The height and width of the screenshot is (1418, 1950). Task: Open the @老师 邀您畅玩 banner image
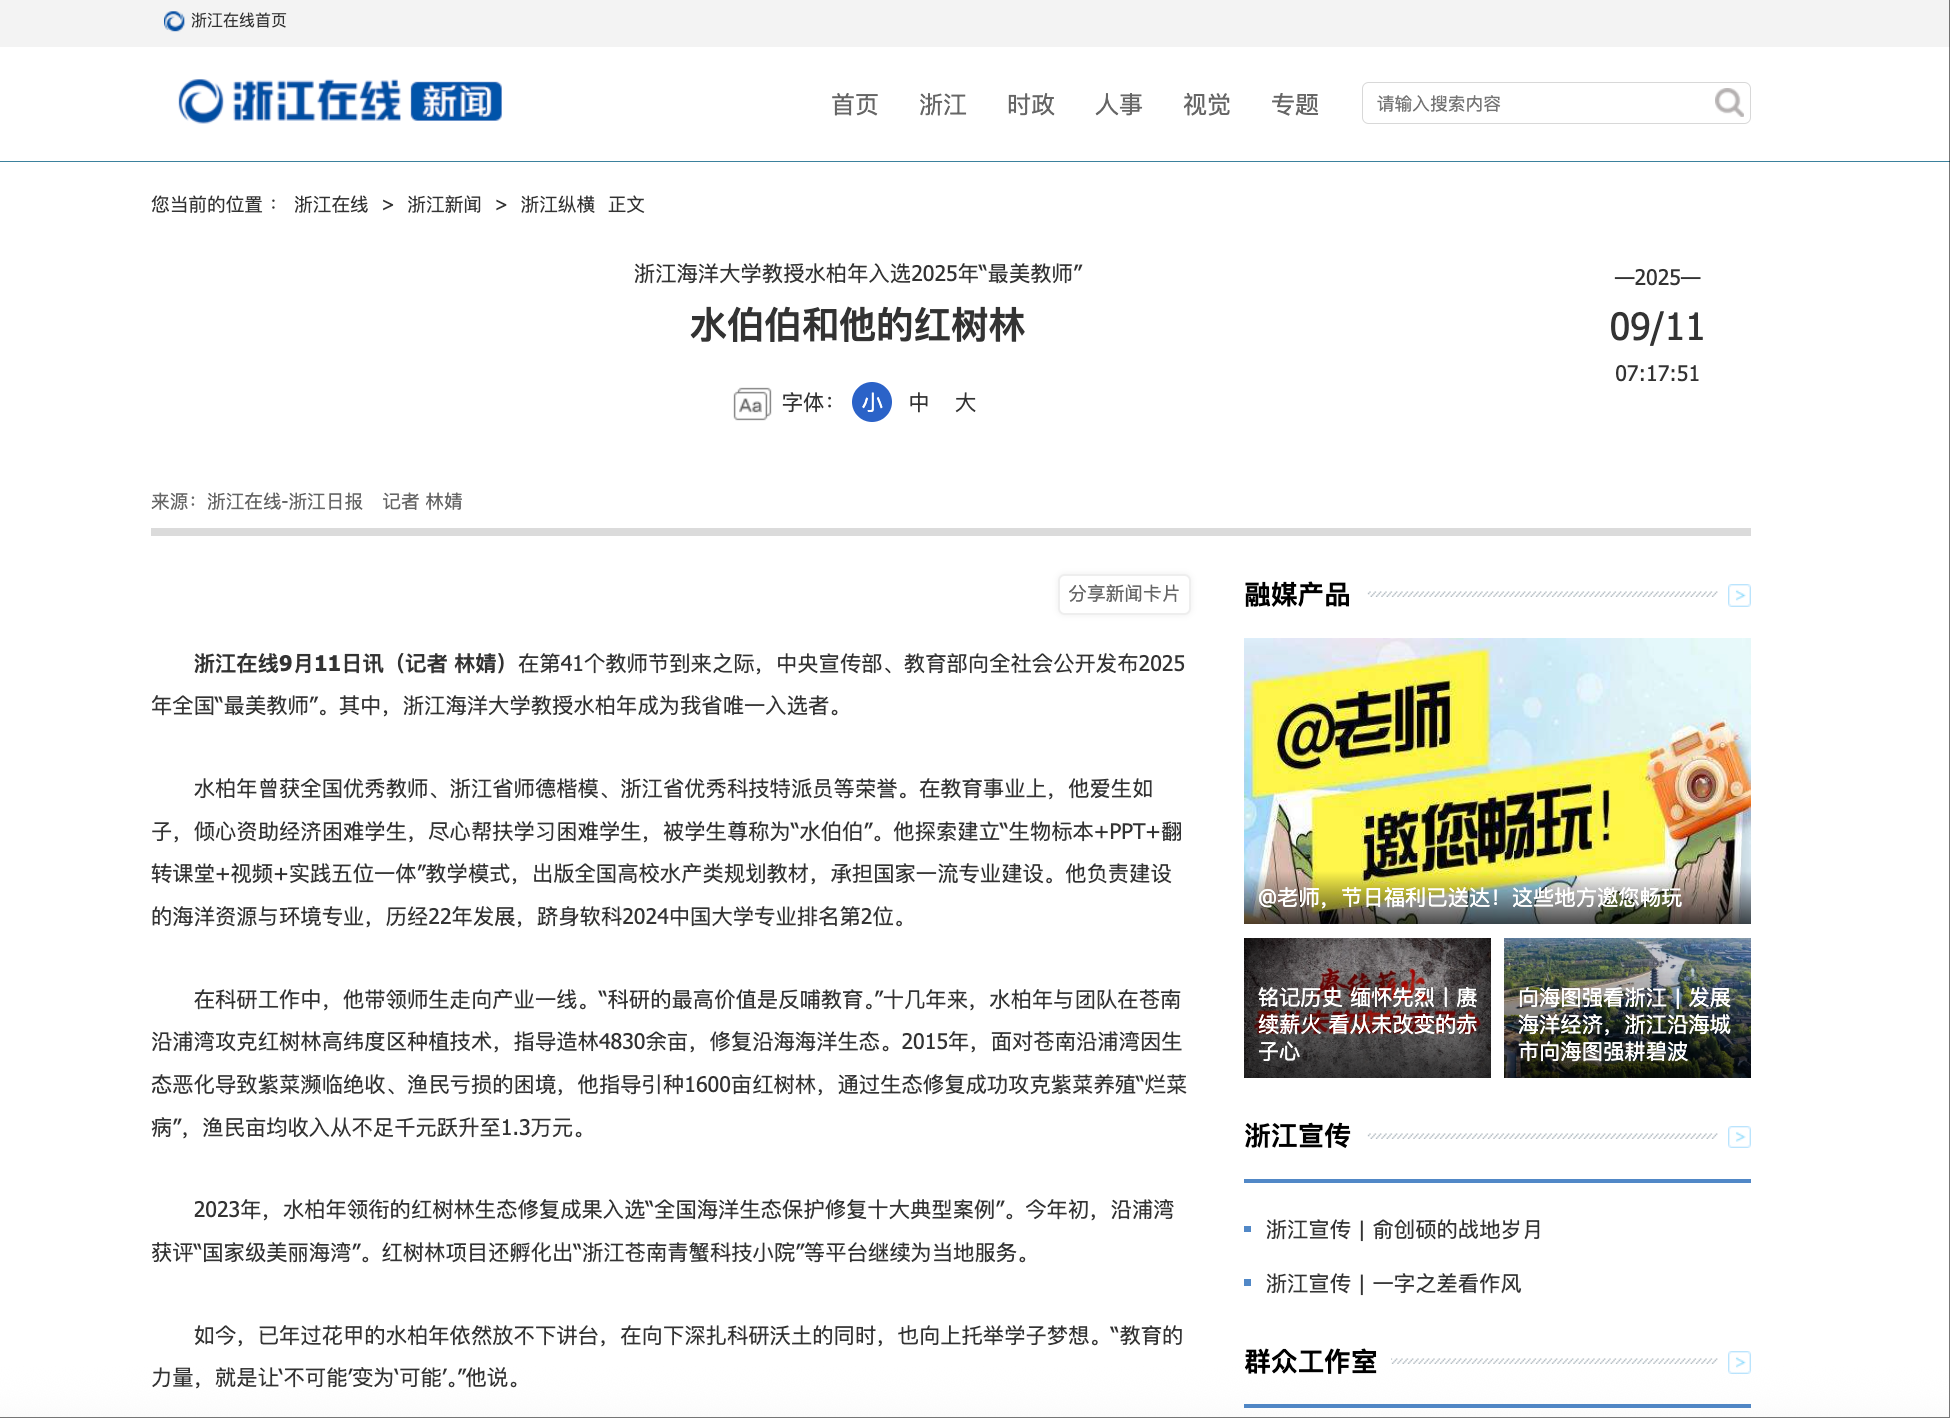click(1497, 781)
